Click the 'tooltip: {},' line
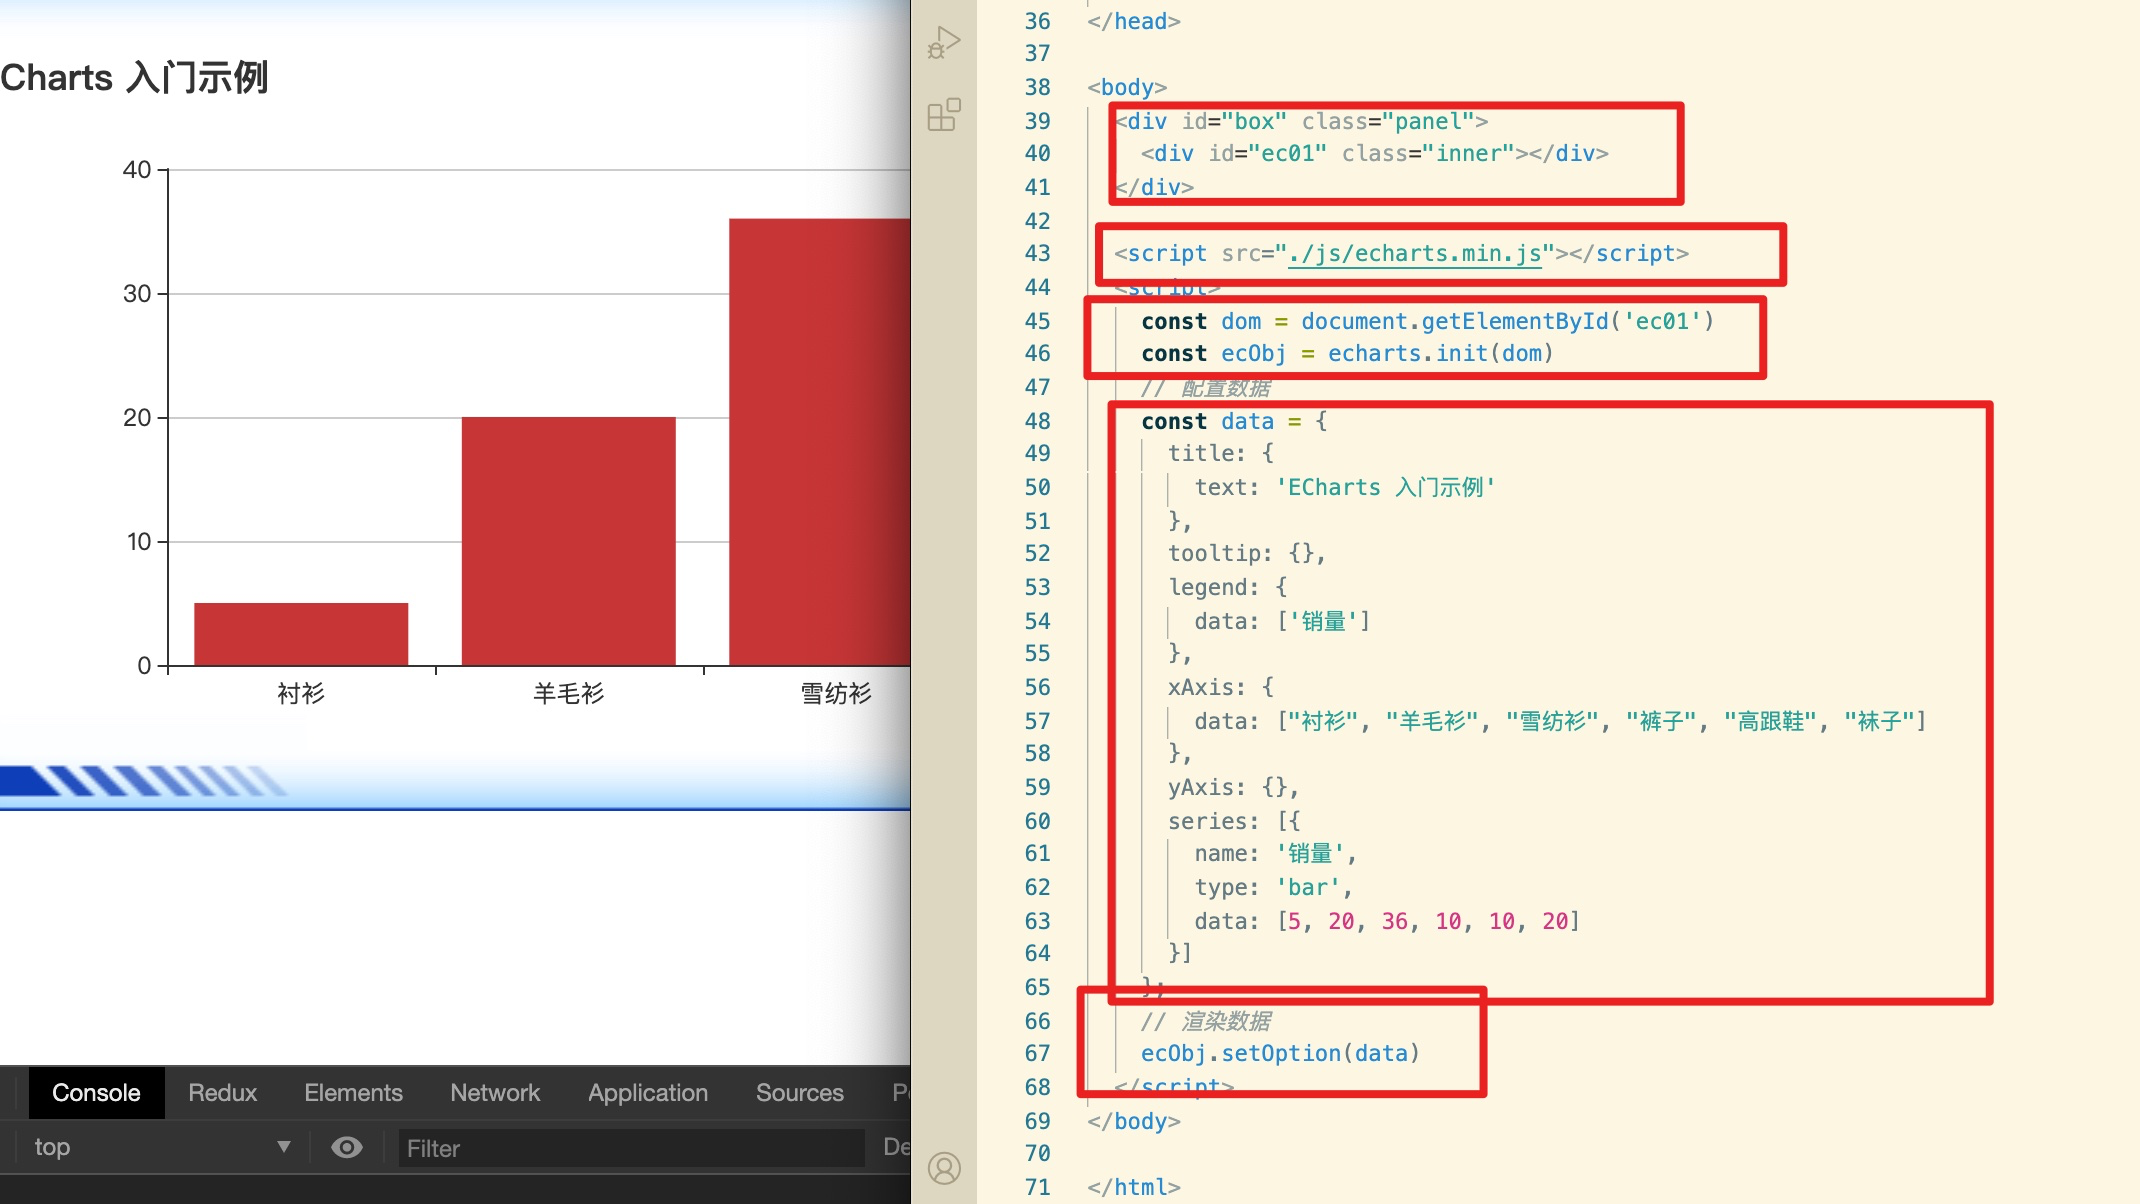Viewport: 2140px width, 1204px height. (x=1247, y=554)
